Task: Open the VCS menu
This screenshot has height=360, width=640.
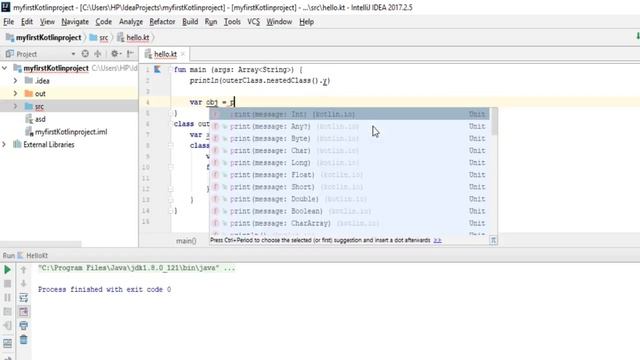Action: [253, 22]
